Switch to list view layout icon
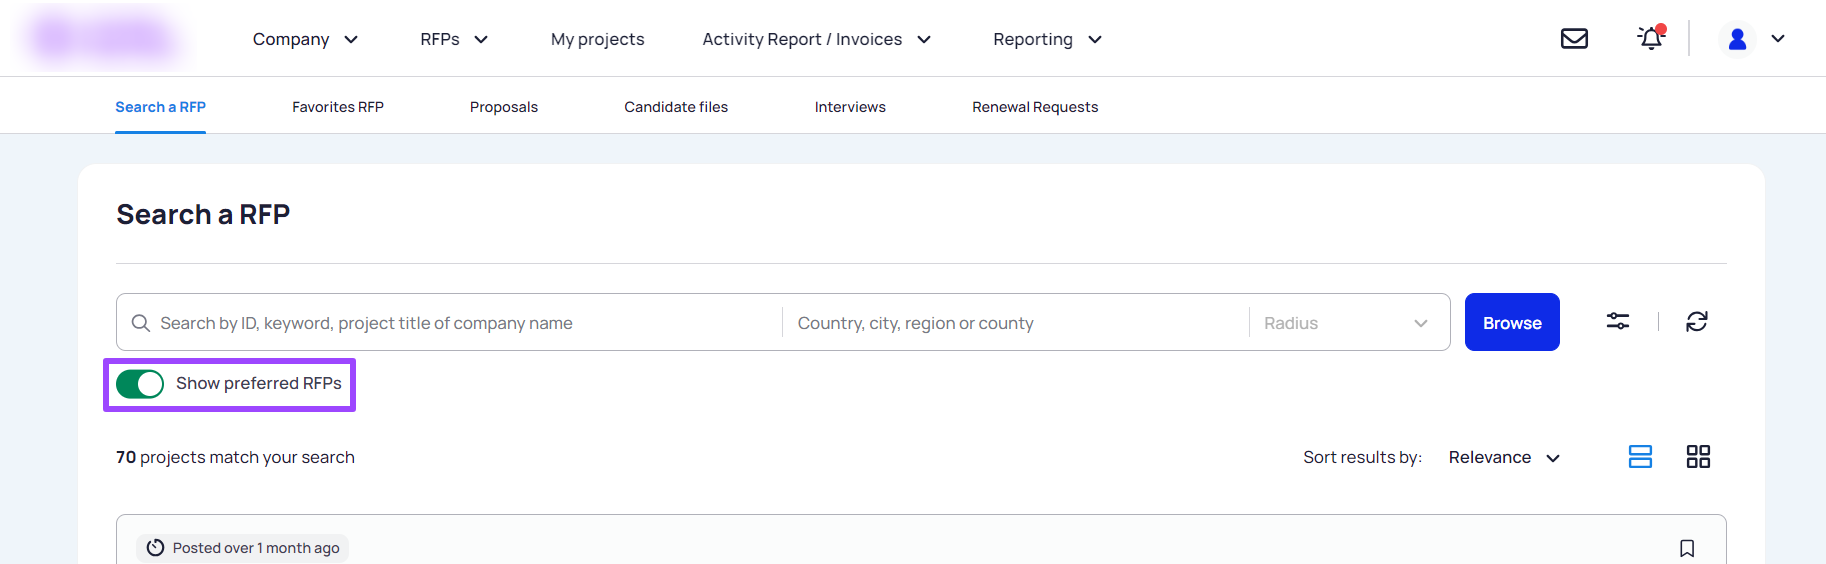 click(x=1640, y=457)
